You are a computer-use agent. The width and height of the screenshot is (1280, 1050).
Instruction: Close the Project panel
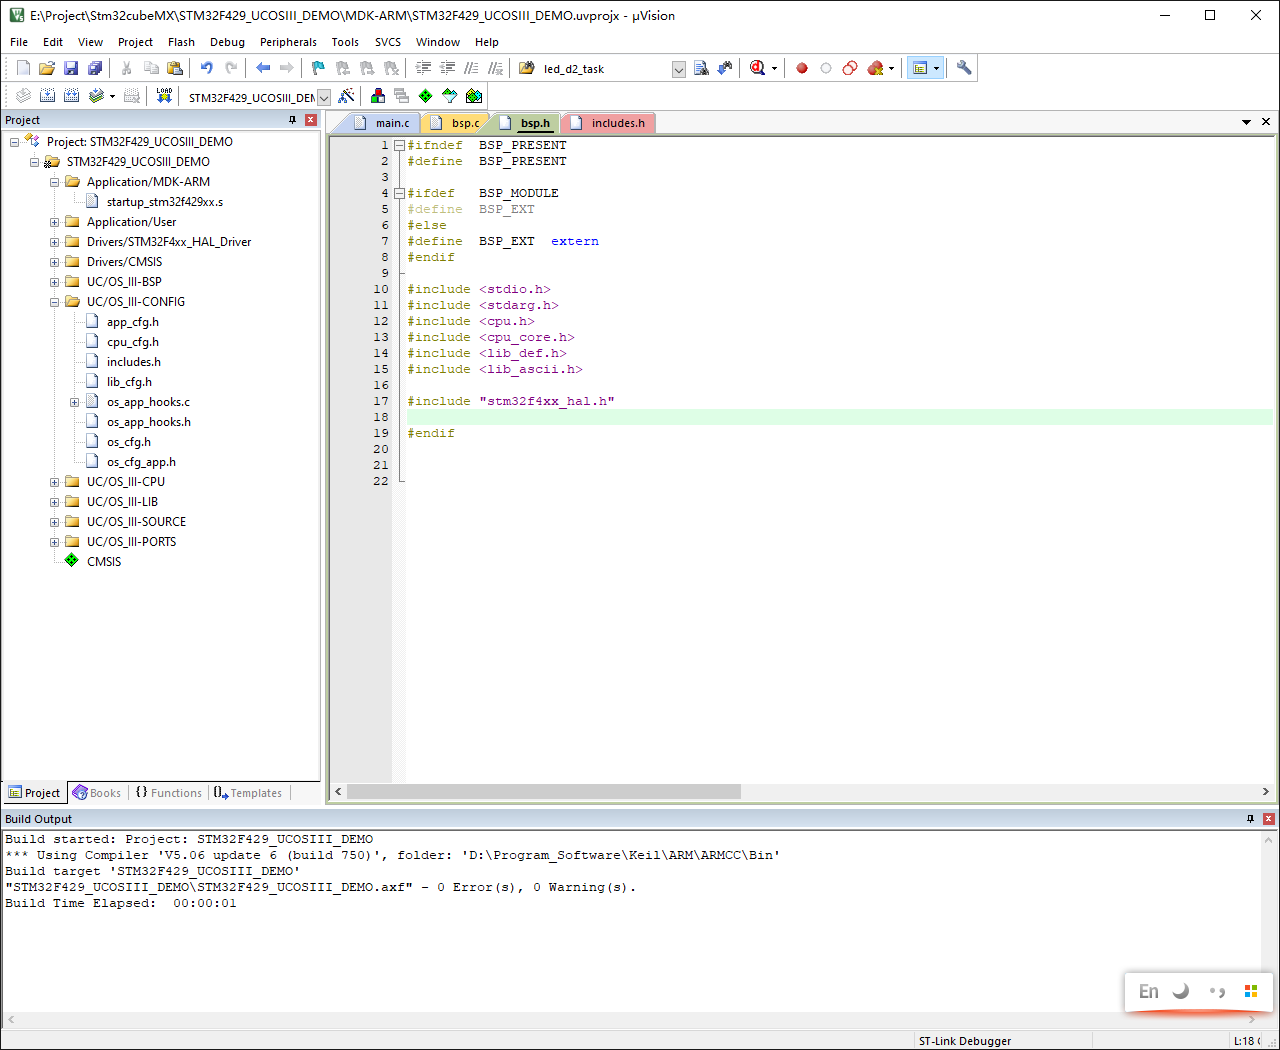311,120
